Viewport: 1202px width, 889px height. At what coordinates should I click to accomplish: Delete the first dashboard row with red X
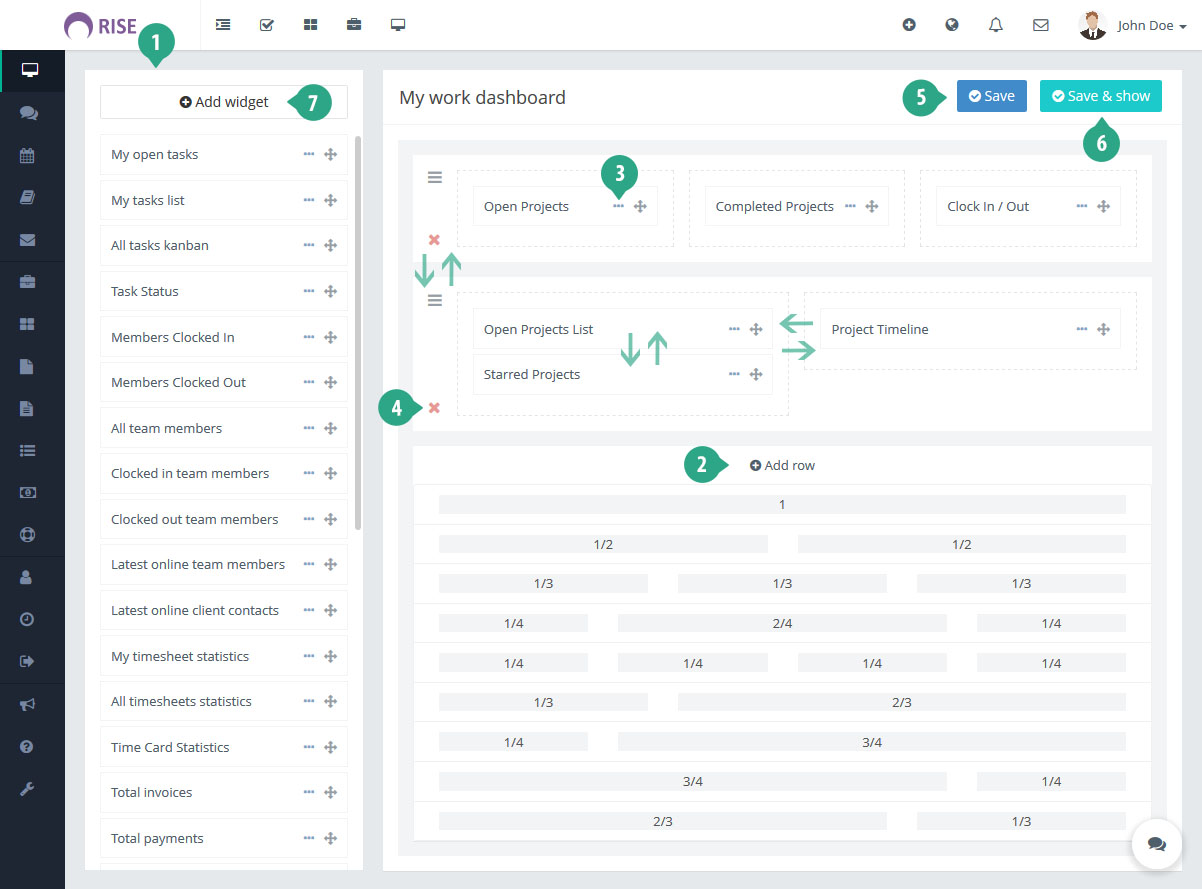coord(434,240)
